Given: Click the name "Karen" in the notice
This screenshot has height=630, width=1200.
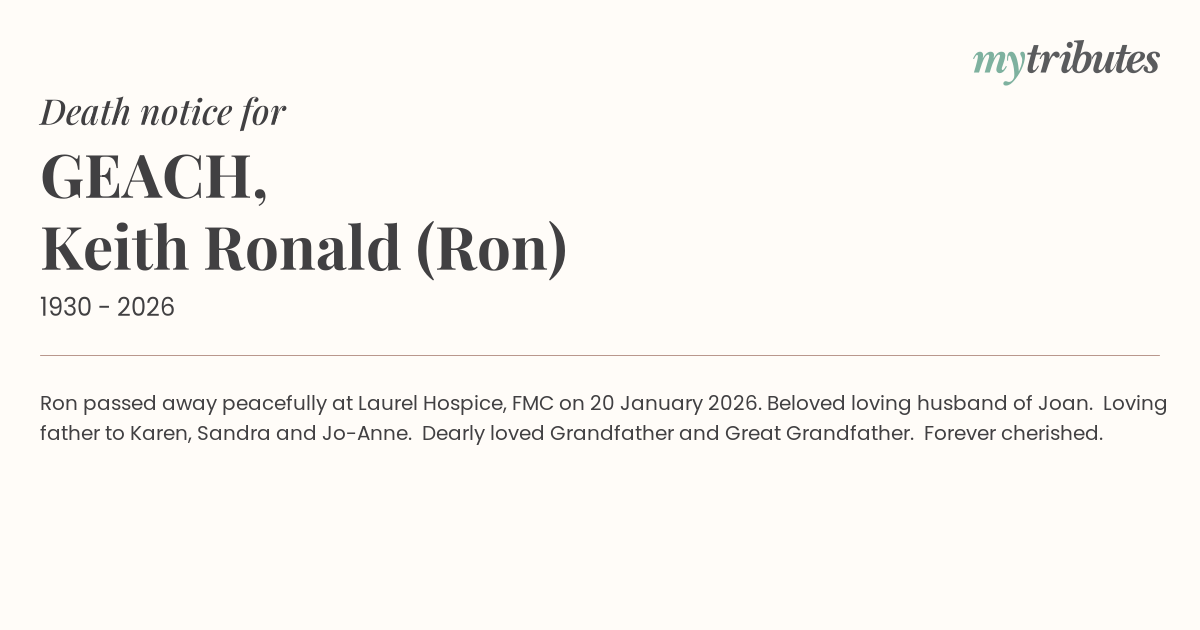Looking at the screenshot, I should (157, 434).
